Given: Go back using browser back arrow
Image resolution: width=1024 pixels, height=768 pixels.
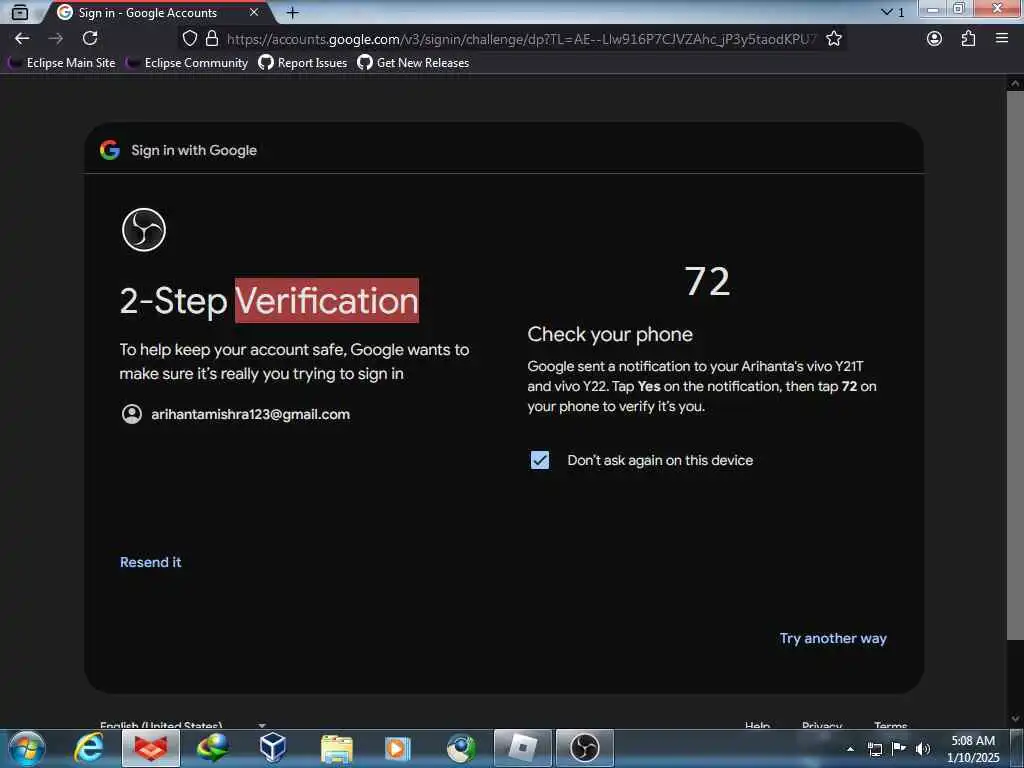Looking at the screenshot, I should pyautogui.click(x=22, y=39).
